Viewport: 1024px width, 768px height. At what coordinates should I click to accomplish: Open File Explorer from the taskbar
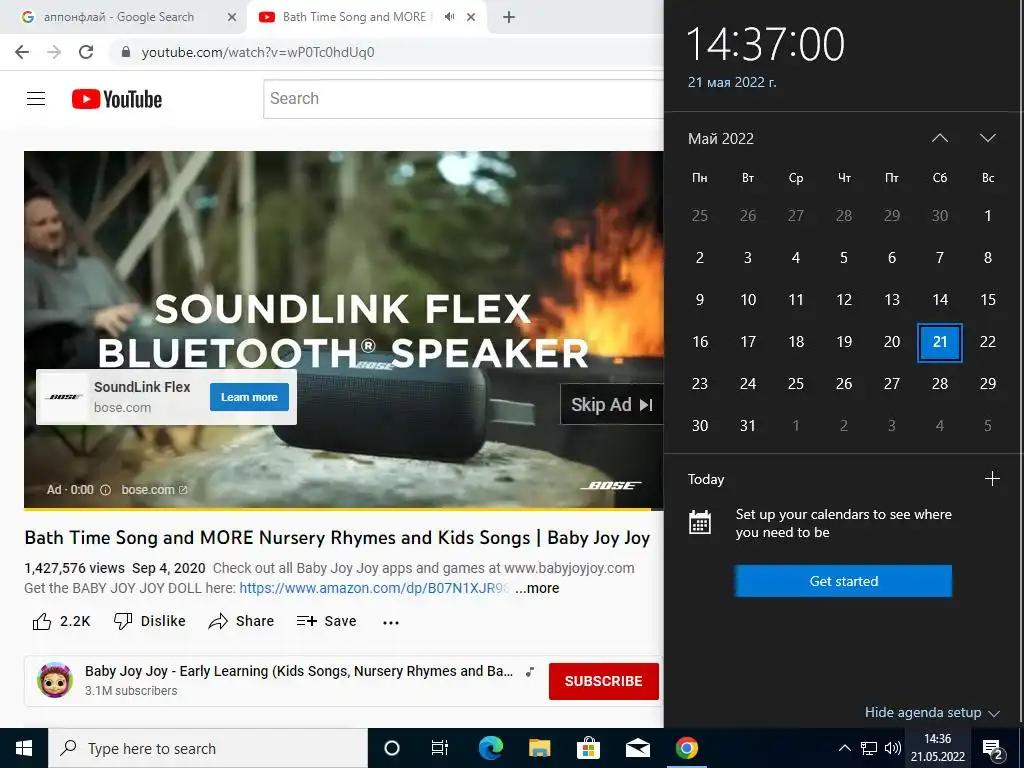pos(539,748)
